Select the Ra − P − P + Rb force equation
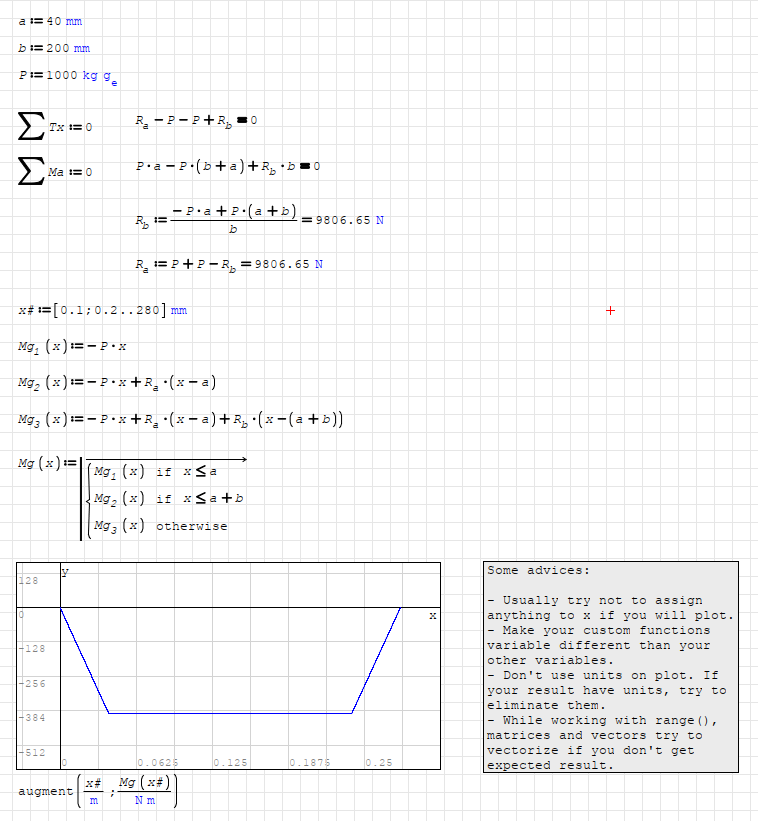Image resolution: width=758 pixels, height=821 pixels. pyautogui.click(x=196, y=121)
